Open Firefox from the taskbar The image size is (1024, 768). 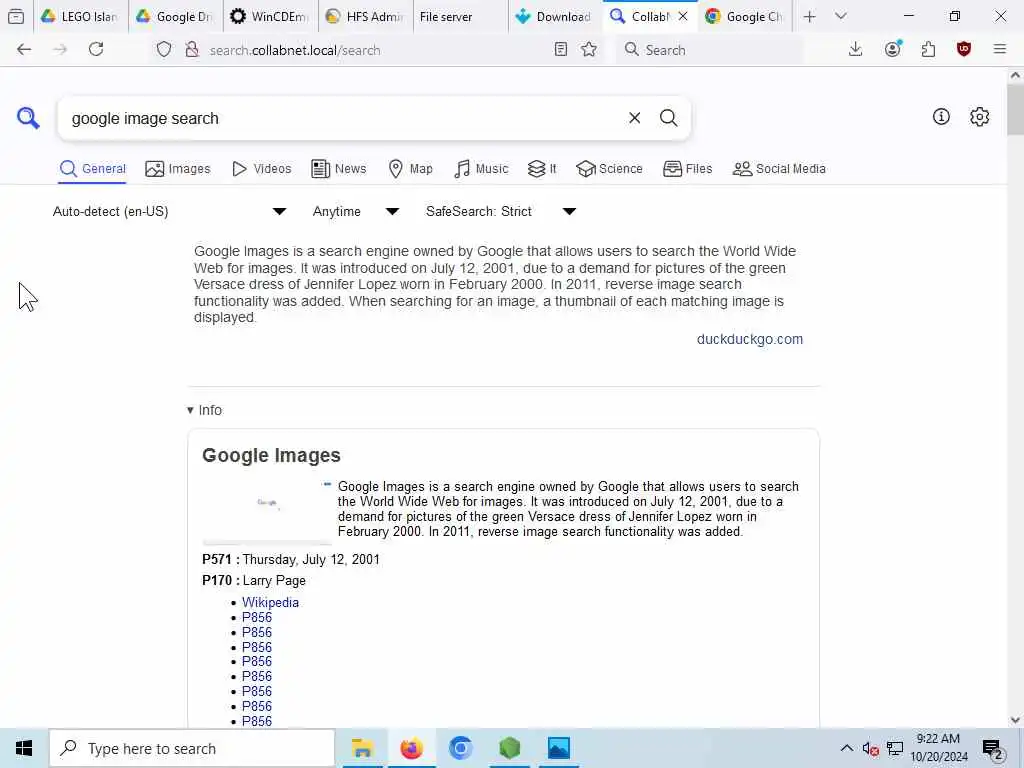411,748
